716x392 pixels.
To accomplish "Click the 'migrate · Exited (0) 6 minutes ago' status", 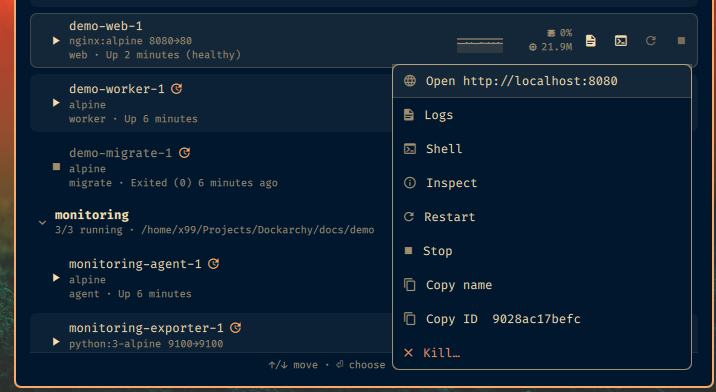I will click(x=173, y=183).
